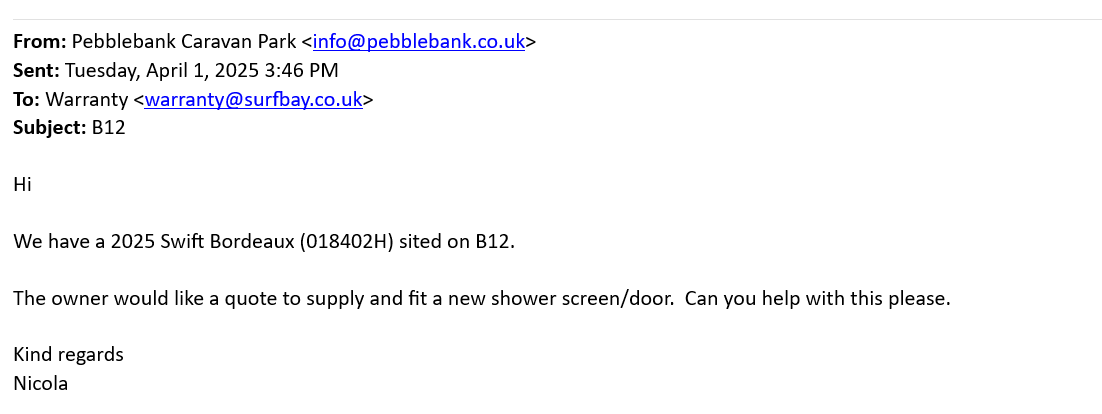This screenshot has height=414, width=1102.
Task: Click the bold "To:" header label
Action: coord(26,99)
